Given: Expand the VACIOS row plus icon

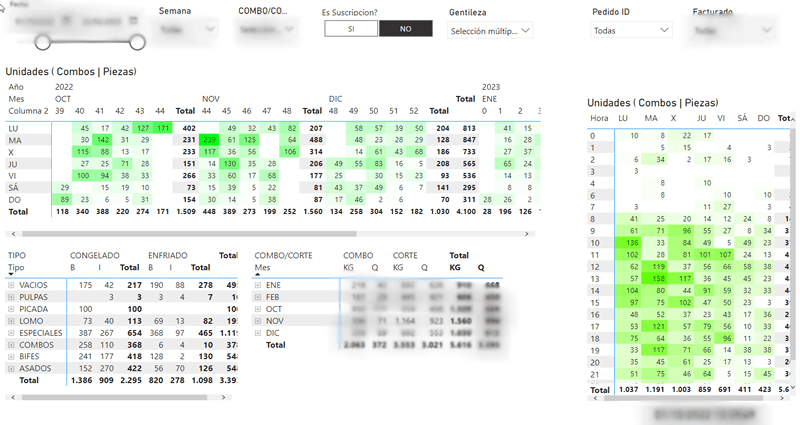Looking at the screenshot, I should click(x=11, y=285).
